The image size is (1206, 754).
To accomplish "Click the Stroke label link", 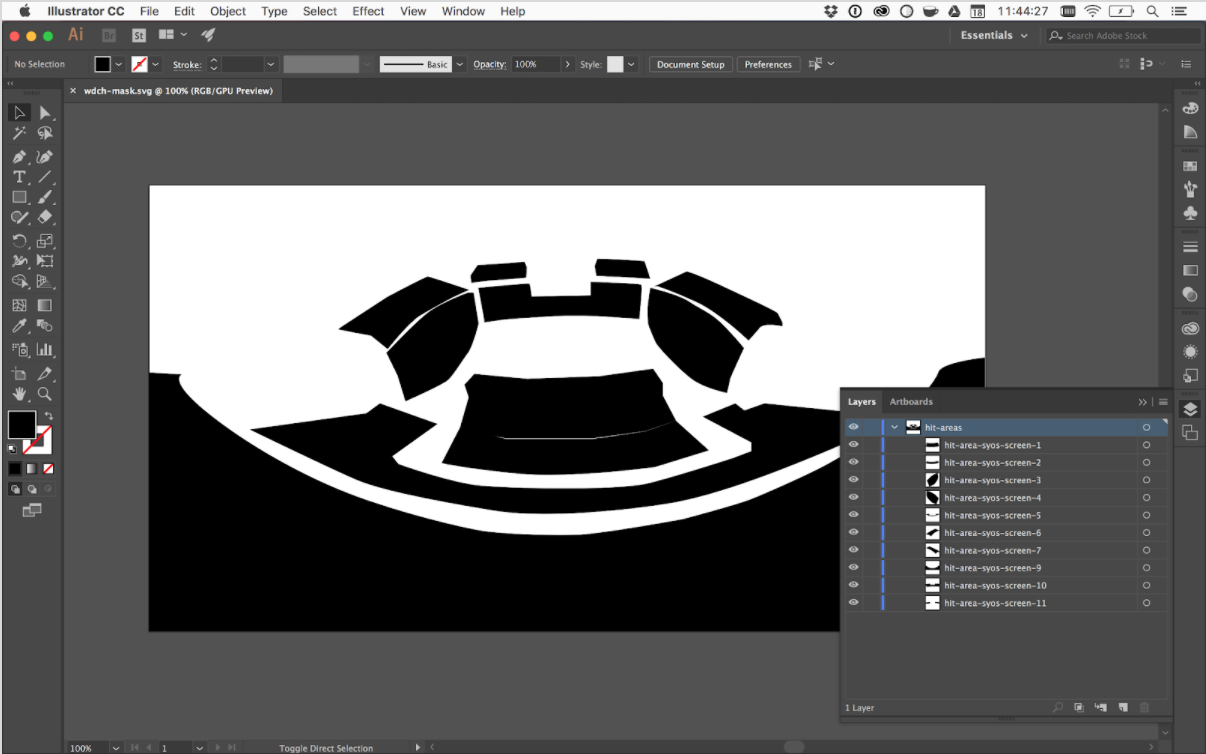I will click(x=187, y=64).
